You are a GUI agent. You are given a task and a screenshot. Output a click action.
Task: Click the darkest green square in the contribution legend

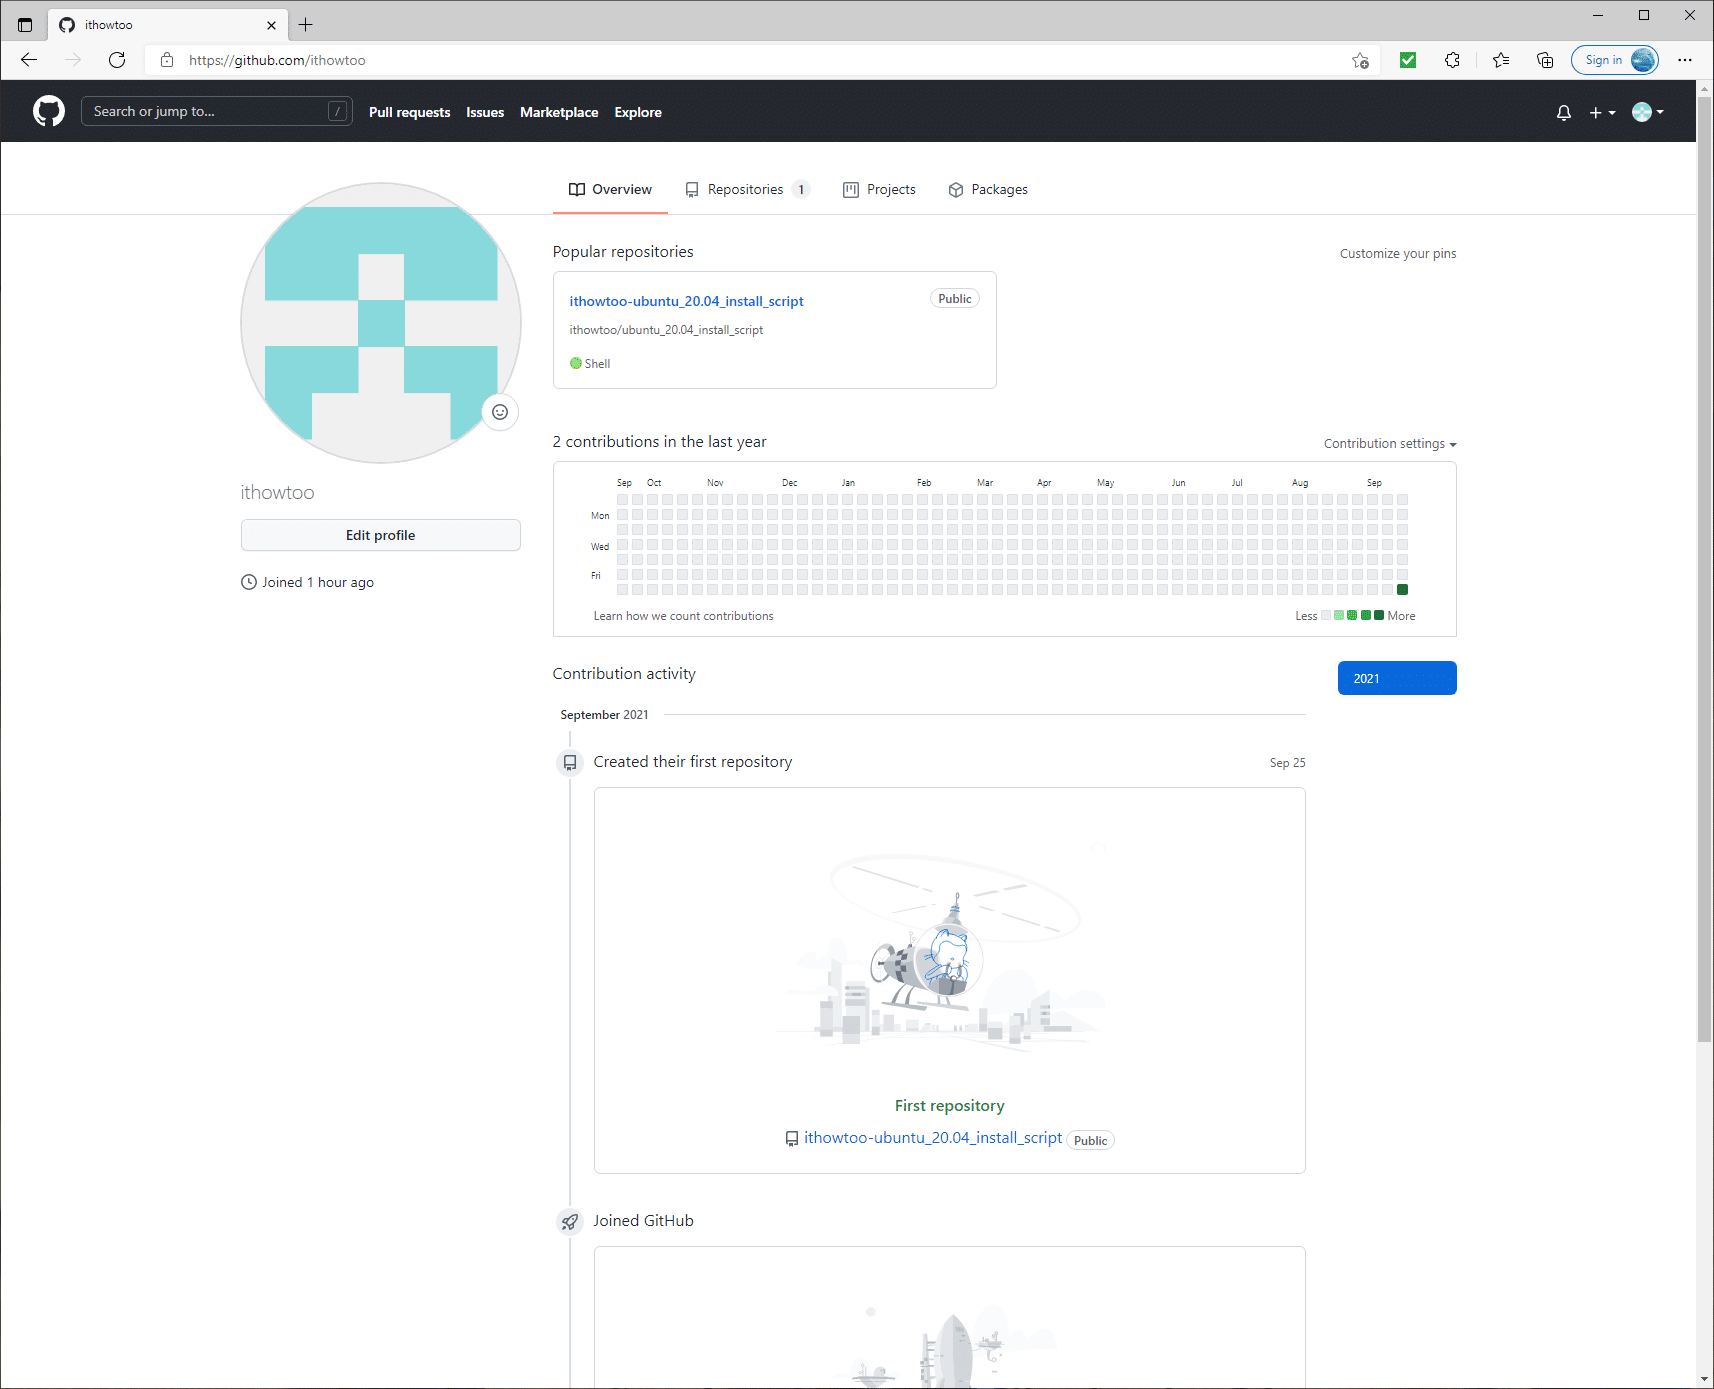(1380, 615)
